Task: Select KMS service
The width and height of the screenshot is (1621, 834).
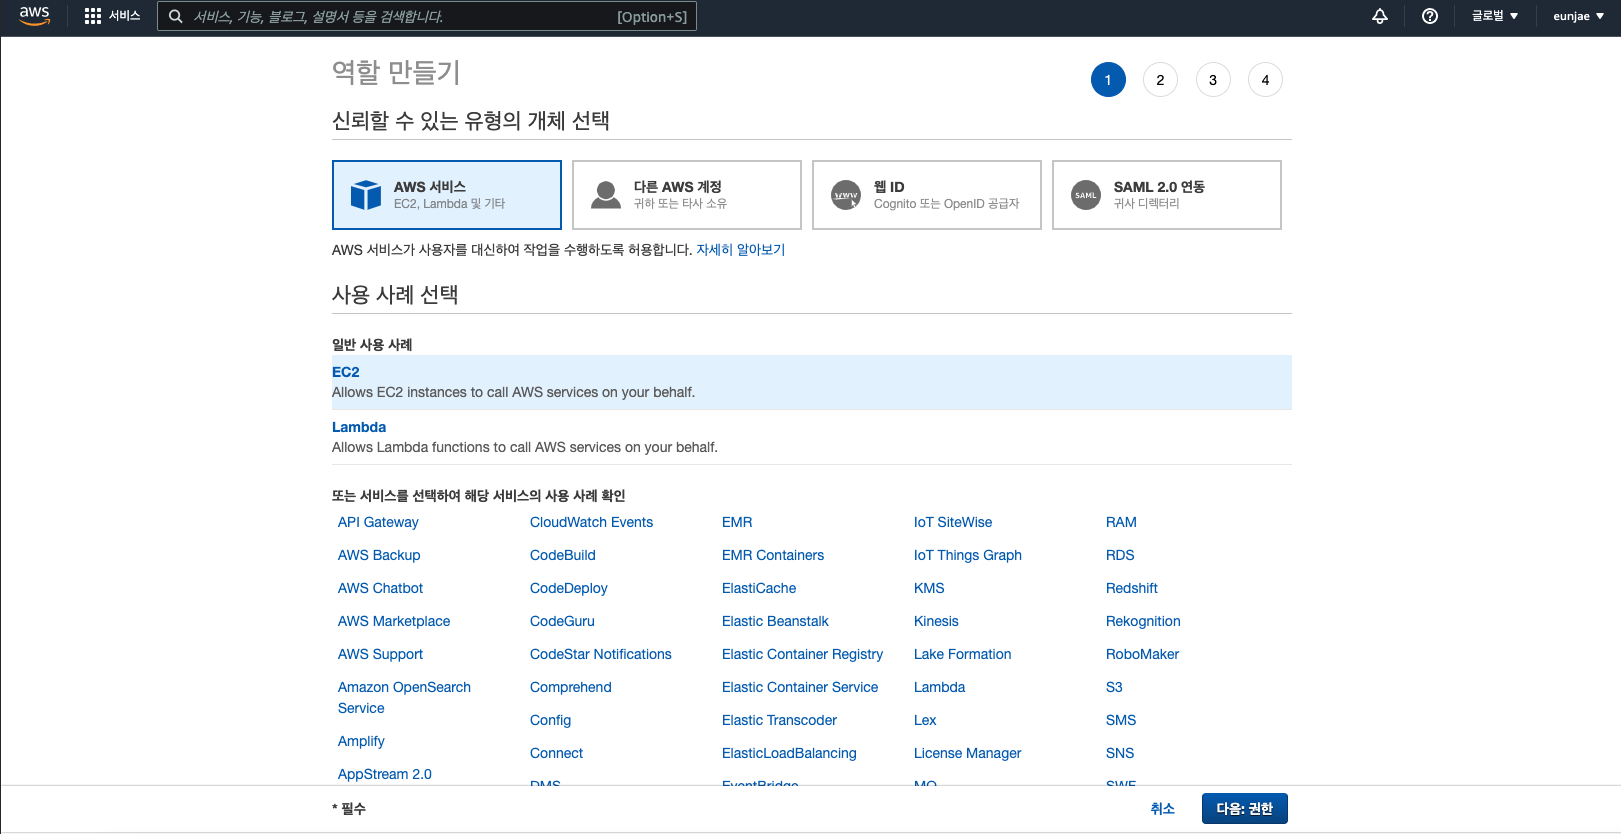Action: (929, 588)
